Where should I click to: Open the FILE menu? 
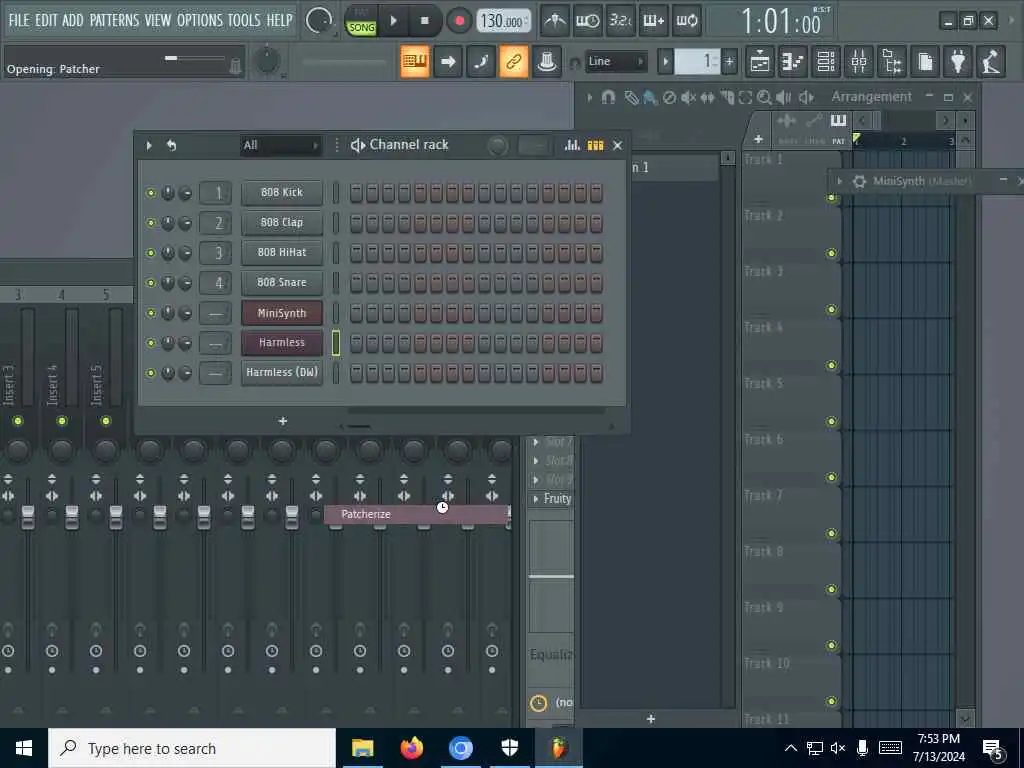[x=19, y=20]
